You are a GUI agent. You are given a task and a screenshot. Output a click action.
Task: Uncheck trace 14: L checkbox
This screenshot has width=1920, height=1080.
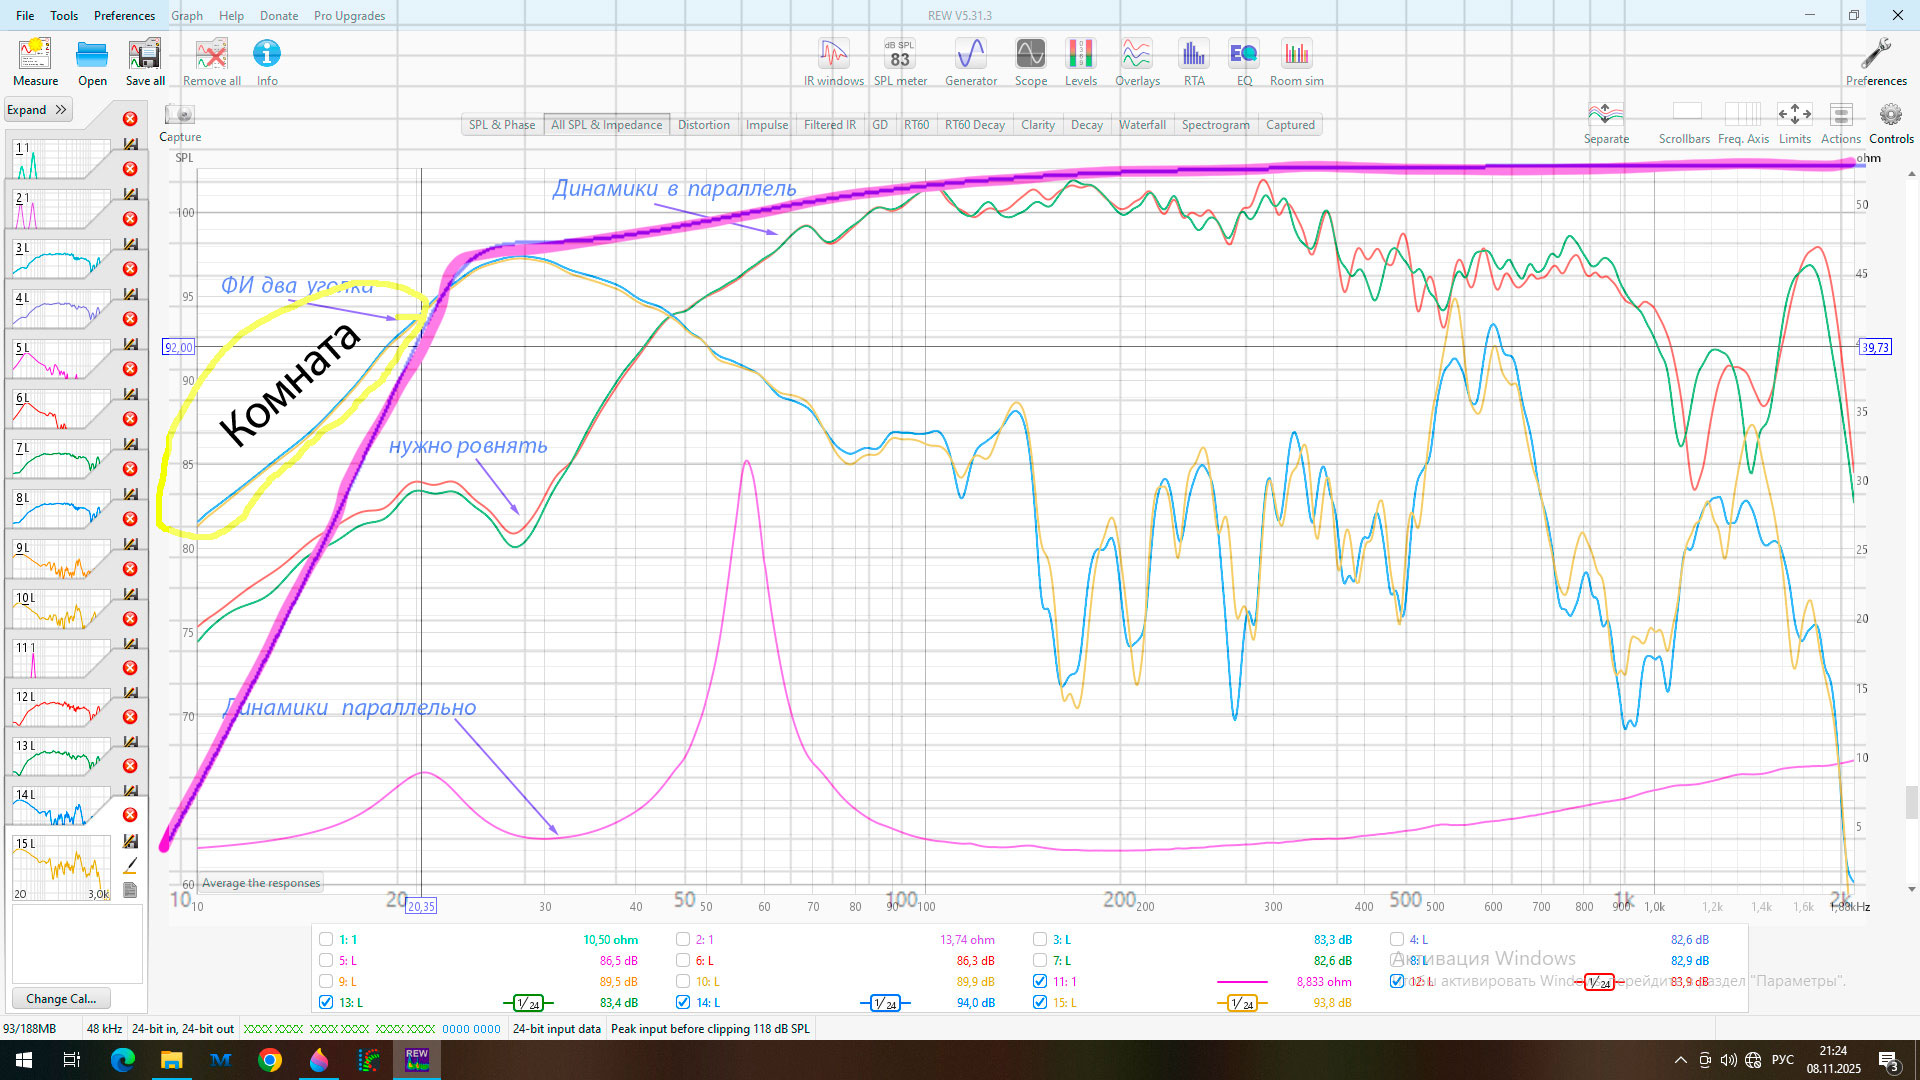tap(683, 1002)
